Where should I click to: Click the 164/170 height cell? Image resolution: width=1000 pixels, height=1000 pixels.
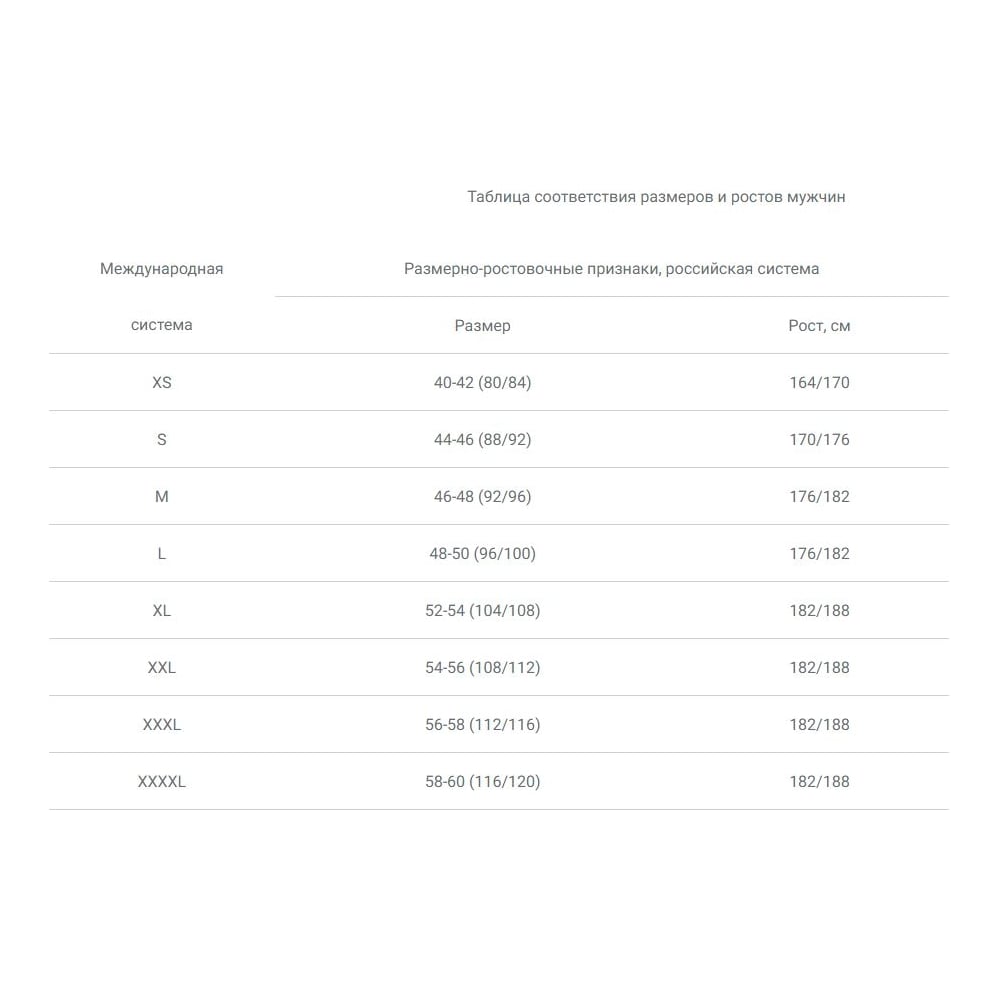pyautogui.click(x=819, y=383)
